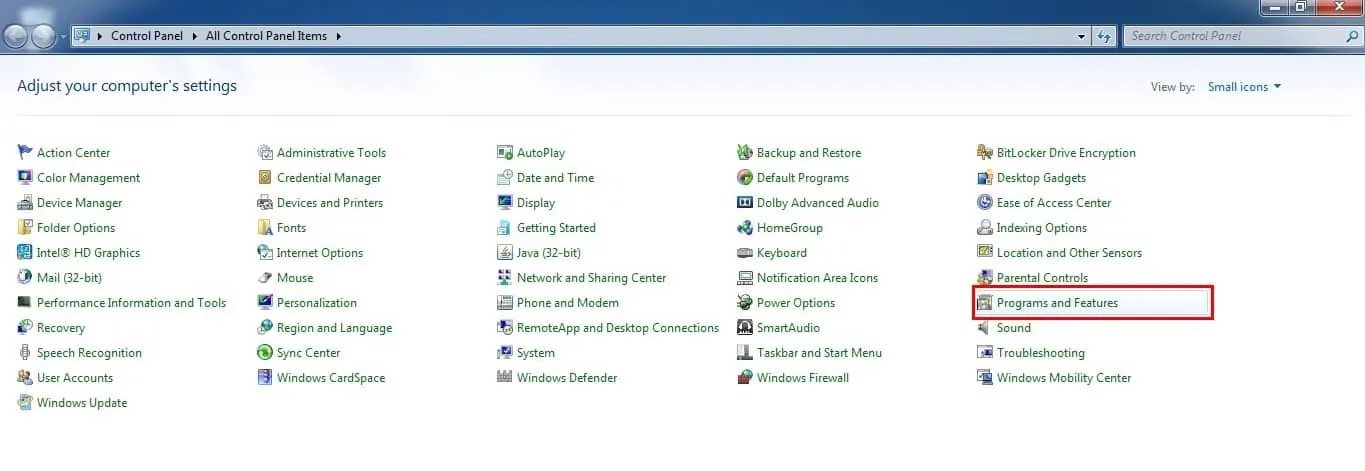Open Region and Language link

click(x=334, y=328)
